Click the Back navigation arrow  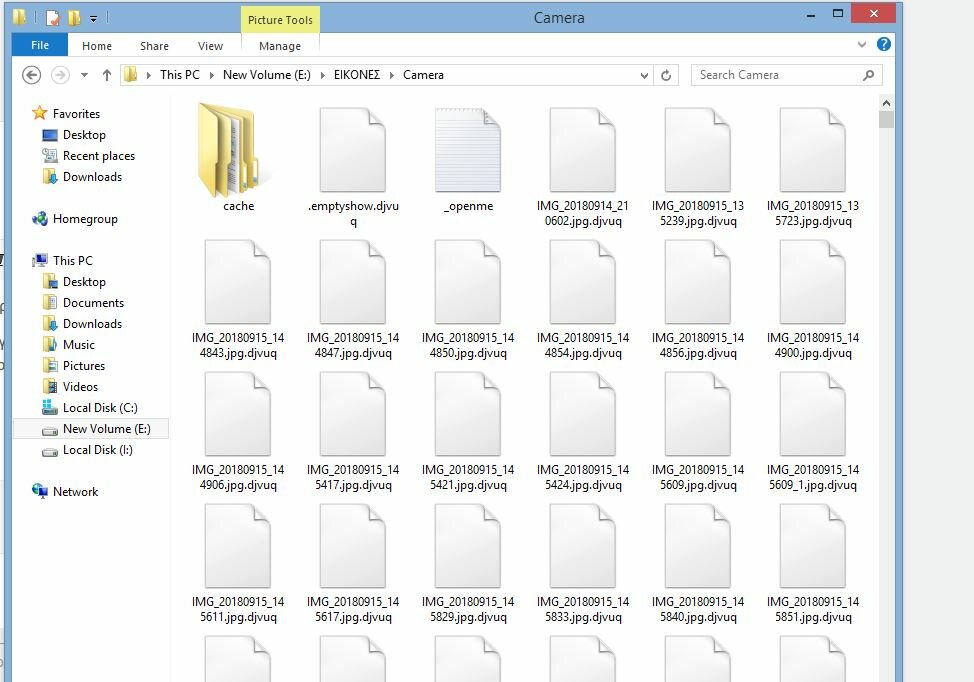coord(32,75)
